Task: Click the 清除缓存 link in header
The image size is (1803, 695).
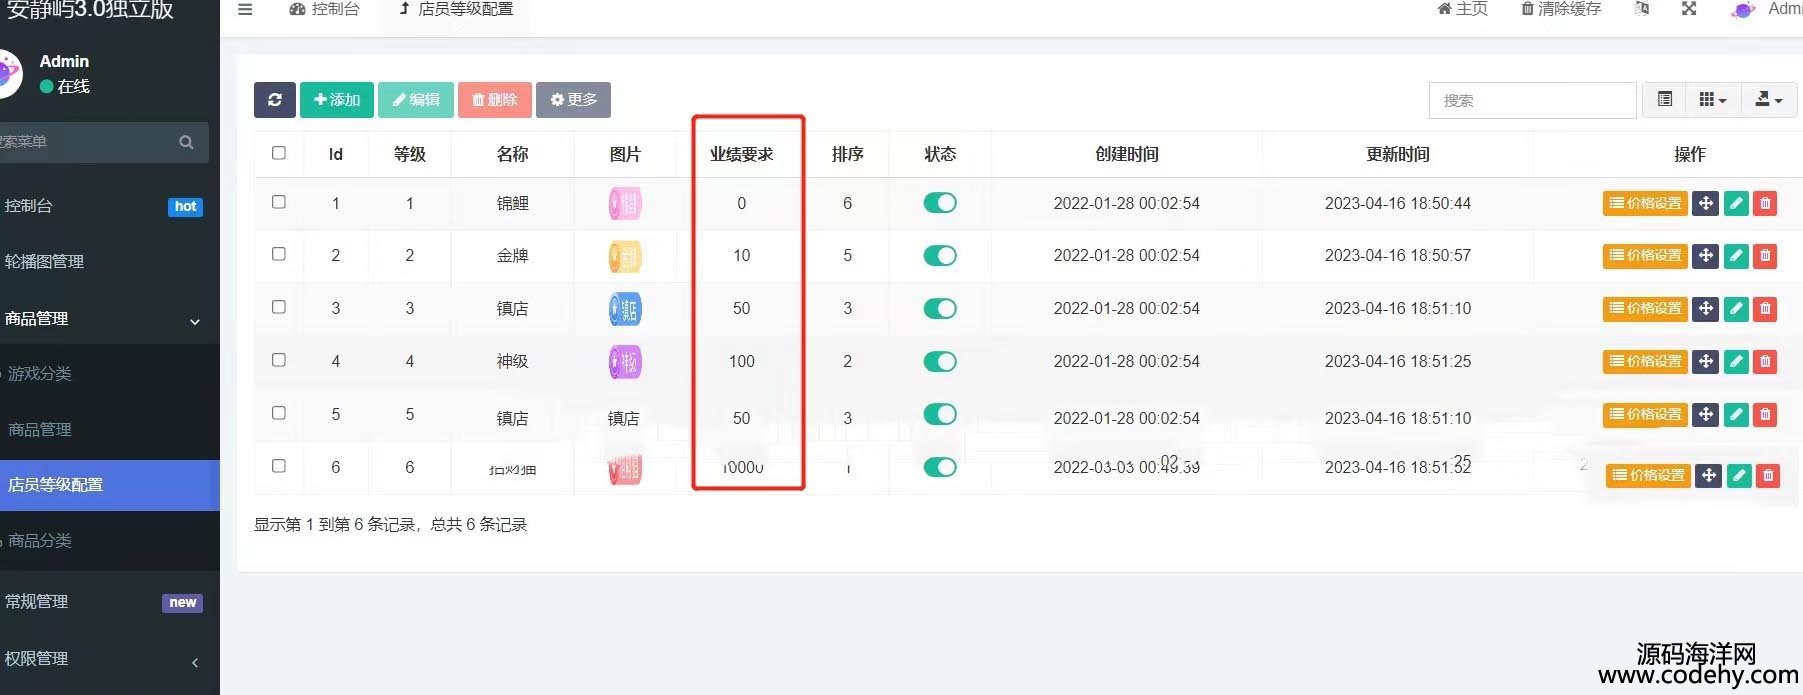Action: tap(1561, 9)
